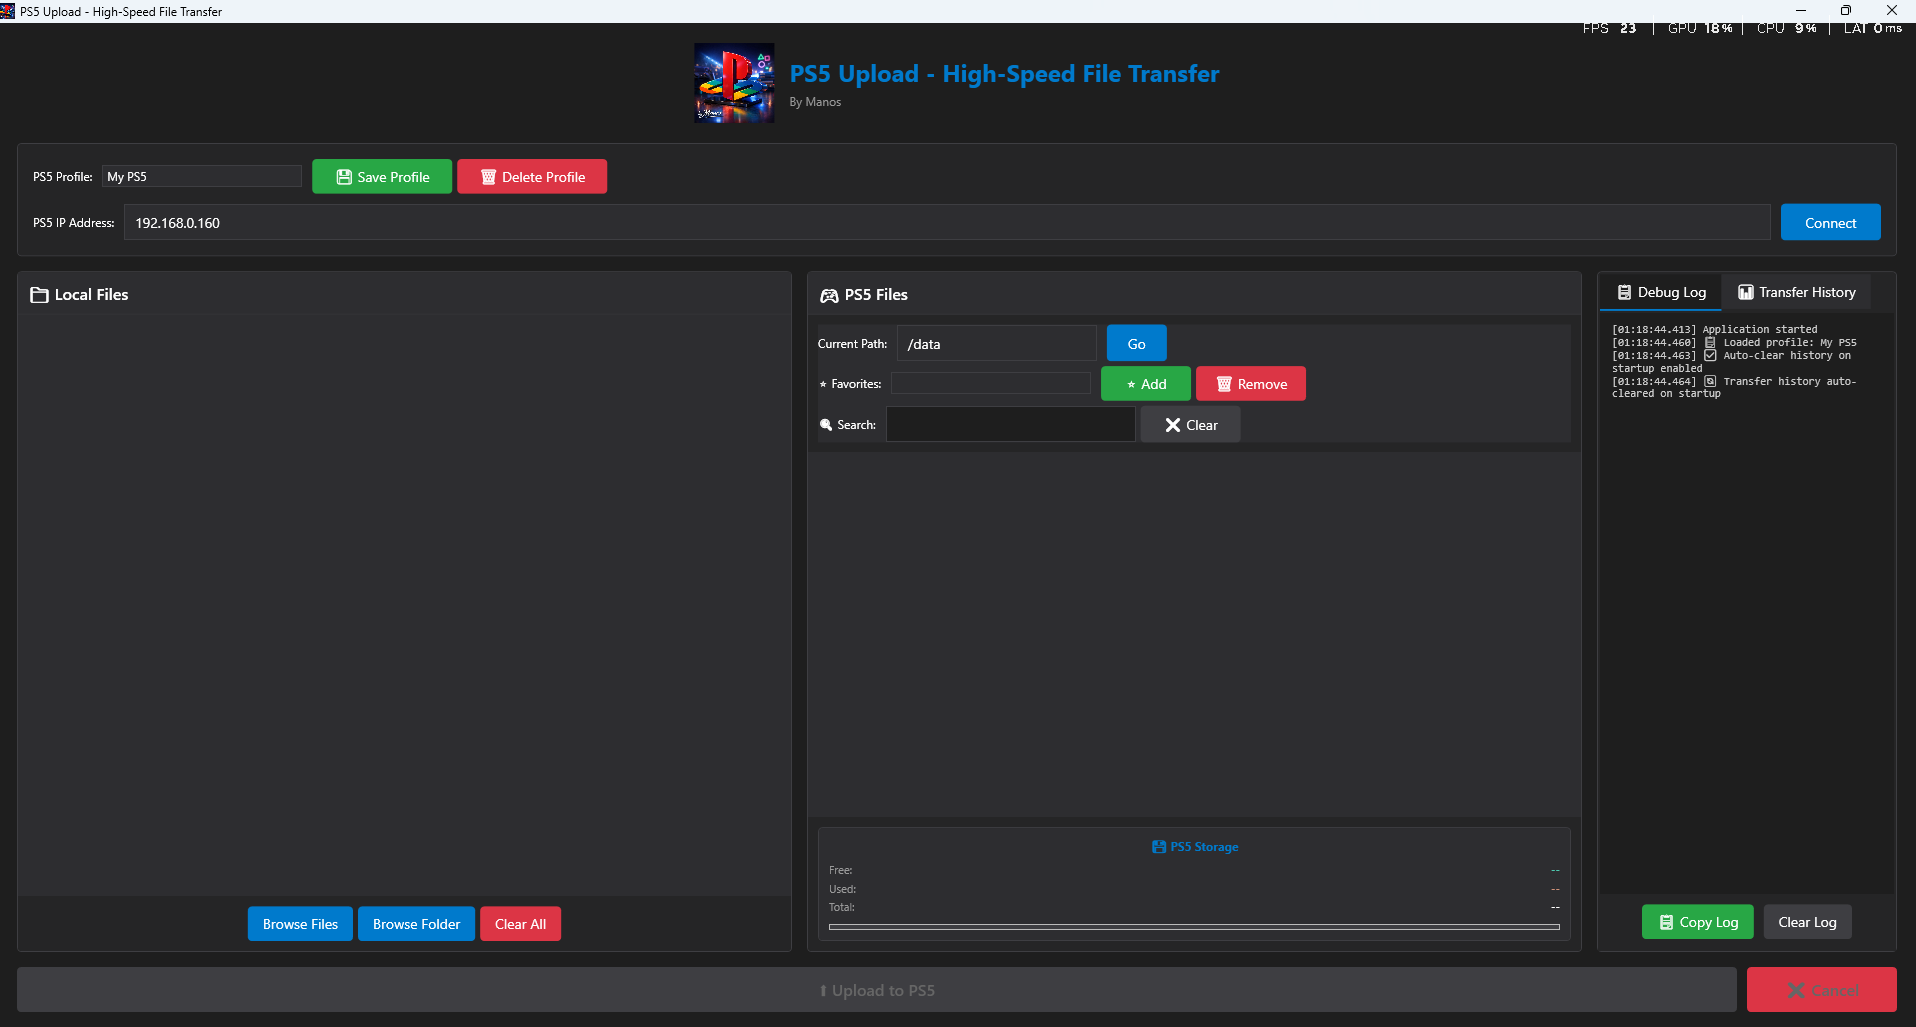Click the Local Files folder icon

pyautogui.click(x=40, y=295)
